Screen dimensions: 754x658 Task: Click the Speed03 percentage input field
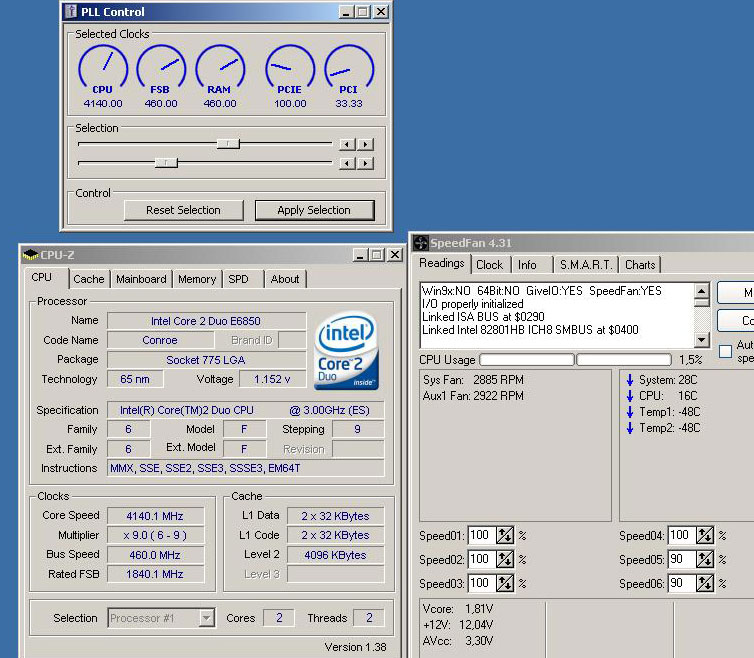coord(481,583)
